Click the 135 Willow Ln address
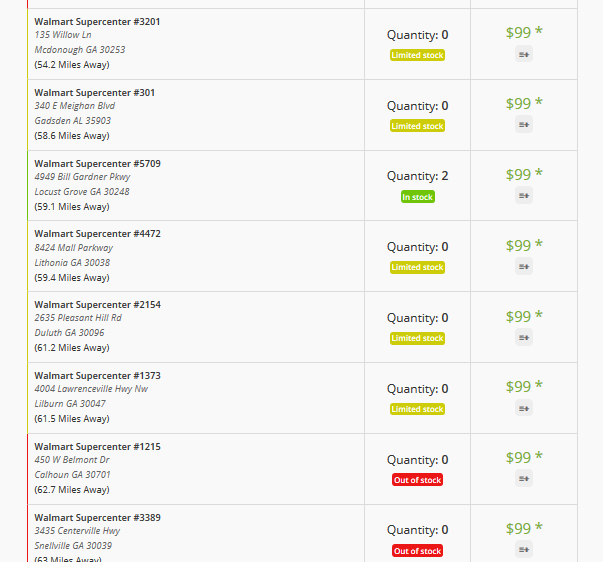Image resolution: width=603 pixels, height=562 pixels. point(63,35)
